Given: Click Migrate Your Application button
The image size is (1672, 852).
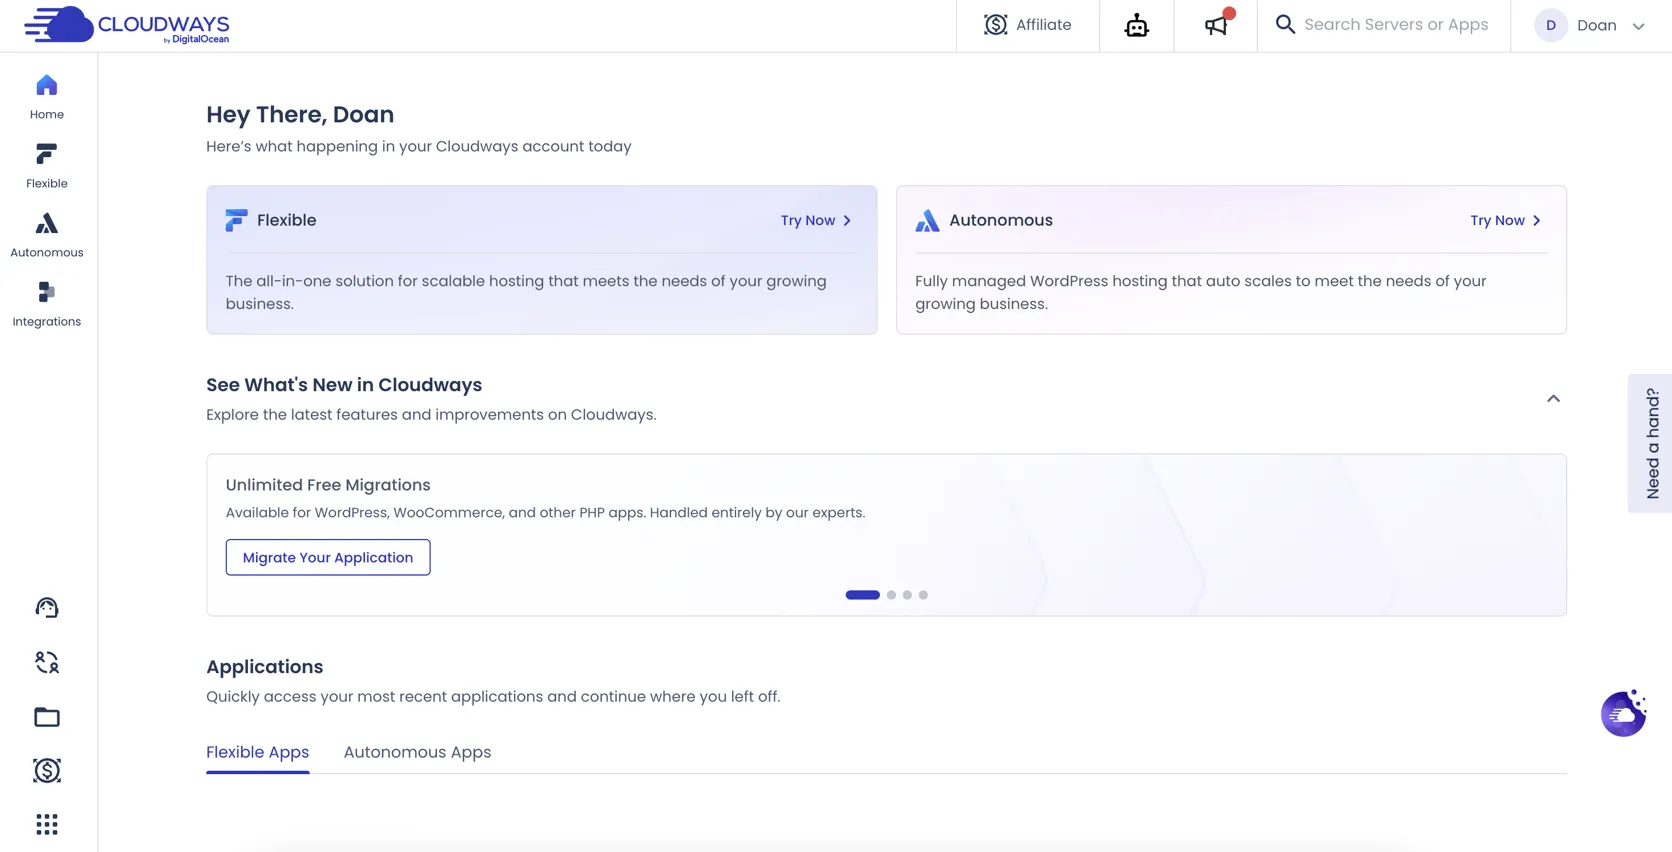Looking at the screenshot, I should click(328, 557).
